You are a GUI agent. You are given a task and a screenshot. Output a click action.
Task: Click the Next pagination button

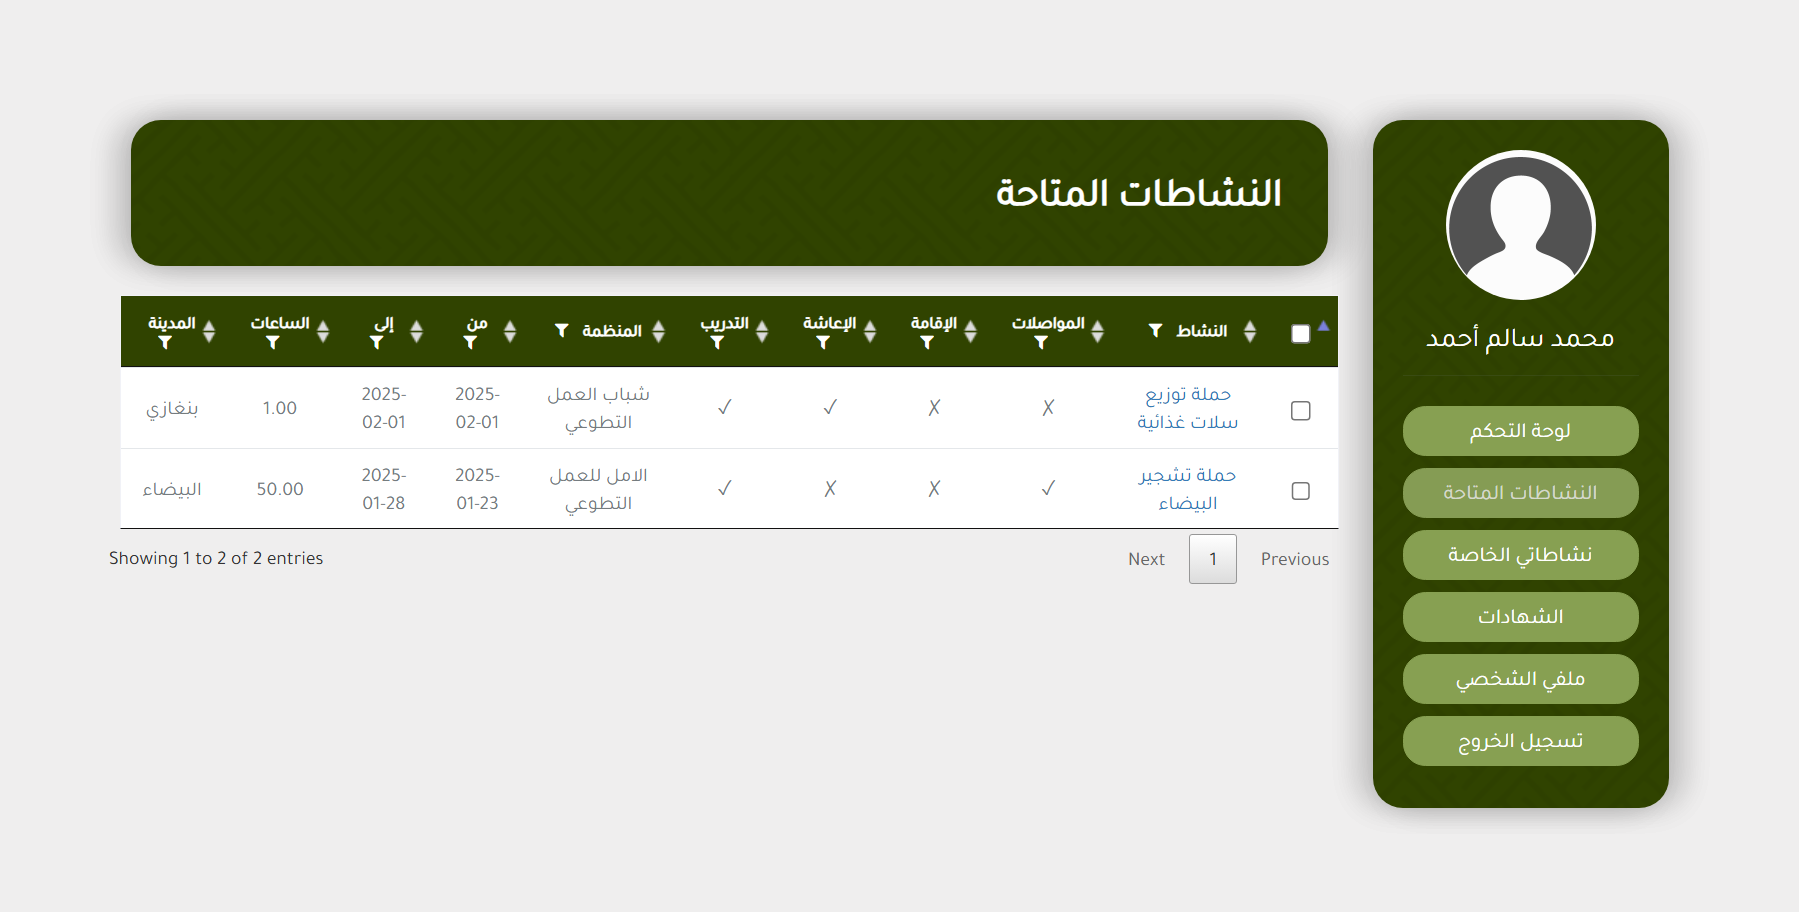click(1146, 559)
